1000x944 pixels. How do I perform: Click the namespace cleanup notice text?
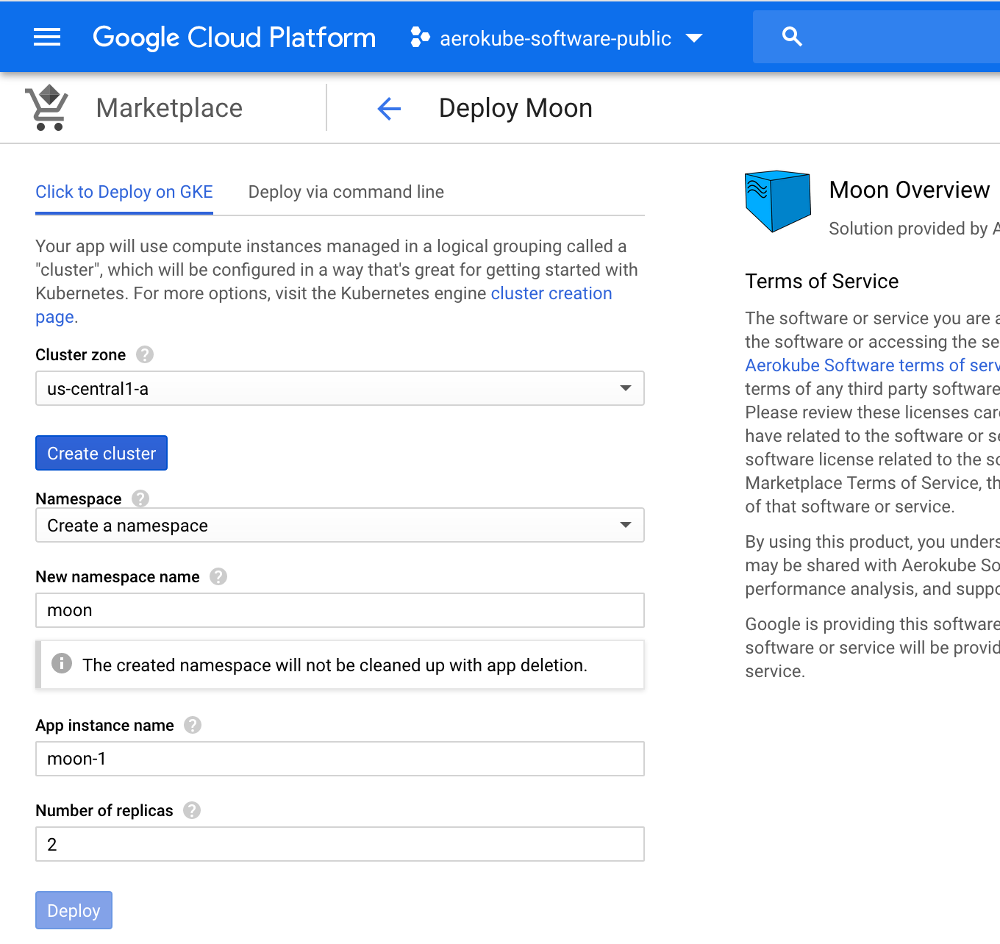335,665
